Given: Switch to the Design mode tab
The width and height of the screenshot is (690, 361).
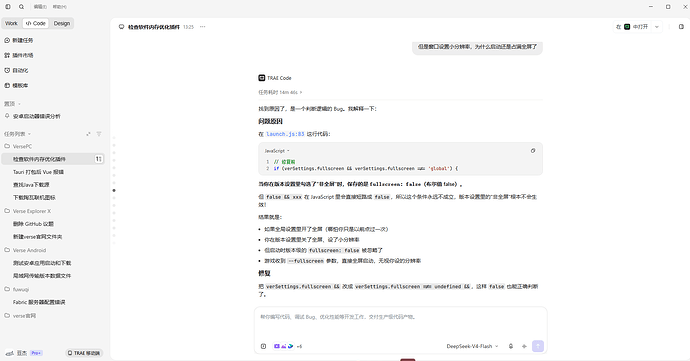Looking at the screenshot, I should tap(62, 23).
